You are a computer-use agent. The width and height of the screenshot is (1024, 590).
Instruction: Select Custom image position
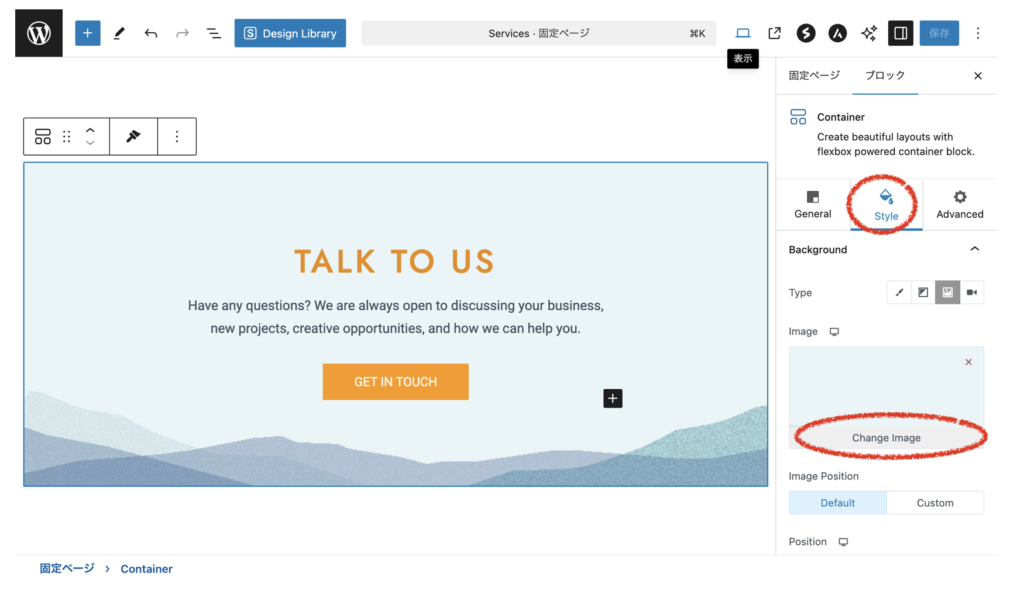tap(935, 503)
